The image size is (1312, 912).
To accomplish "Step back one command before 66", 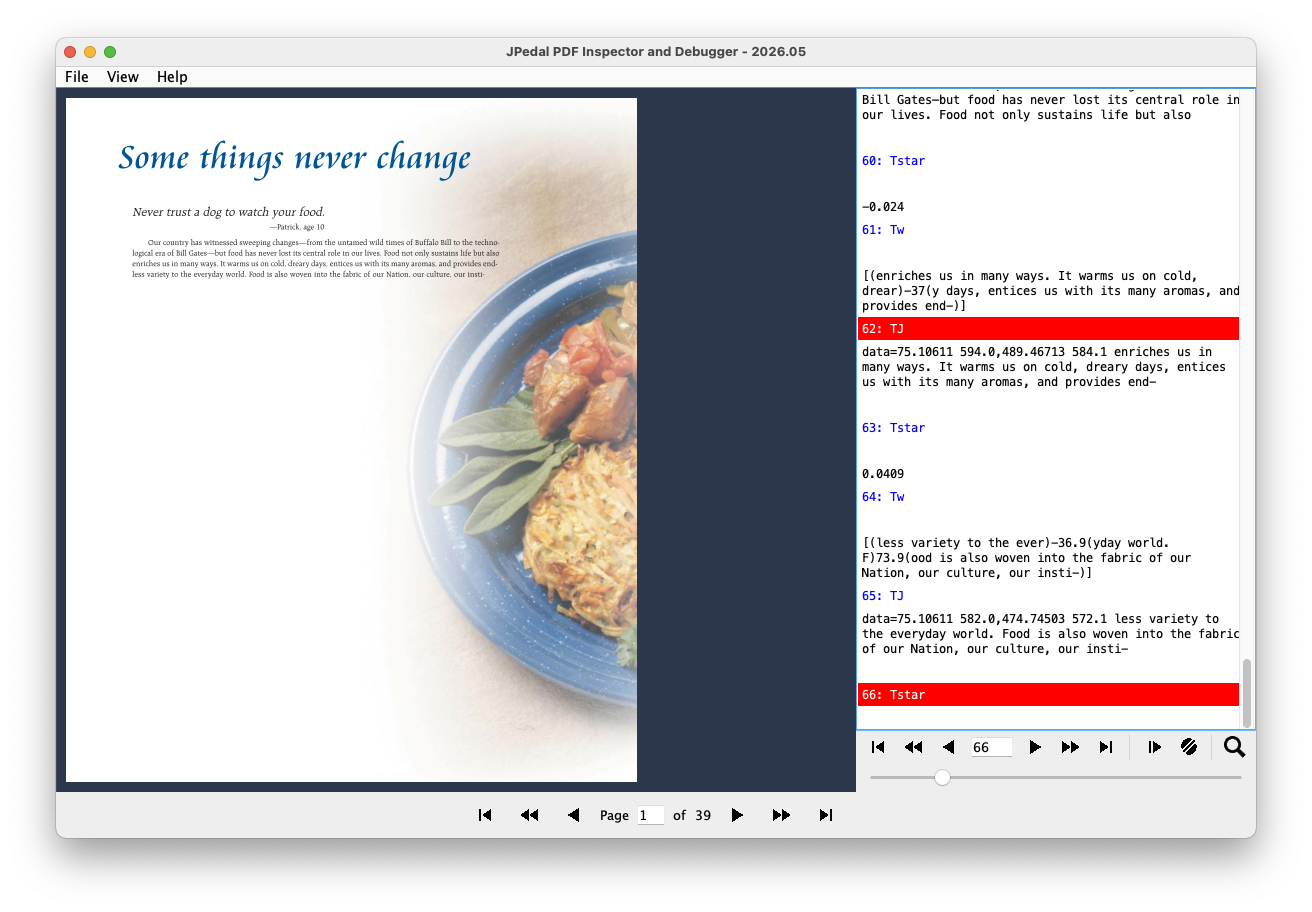I will point(948,747).
